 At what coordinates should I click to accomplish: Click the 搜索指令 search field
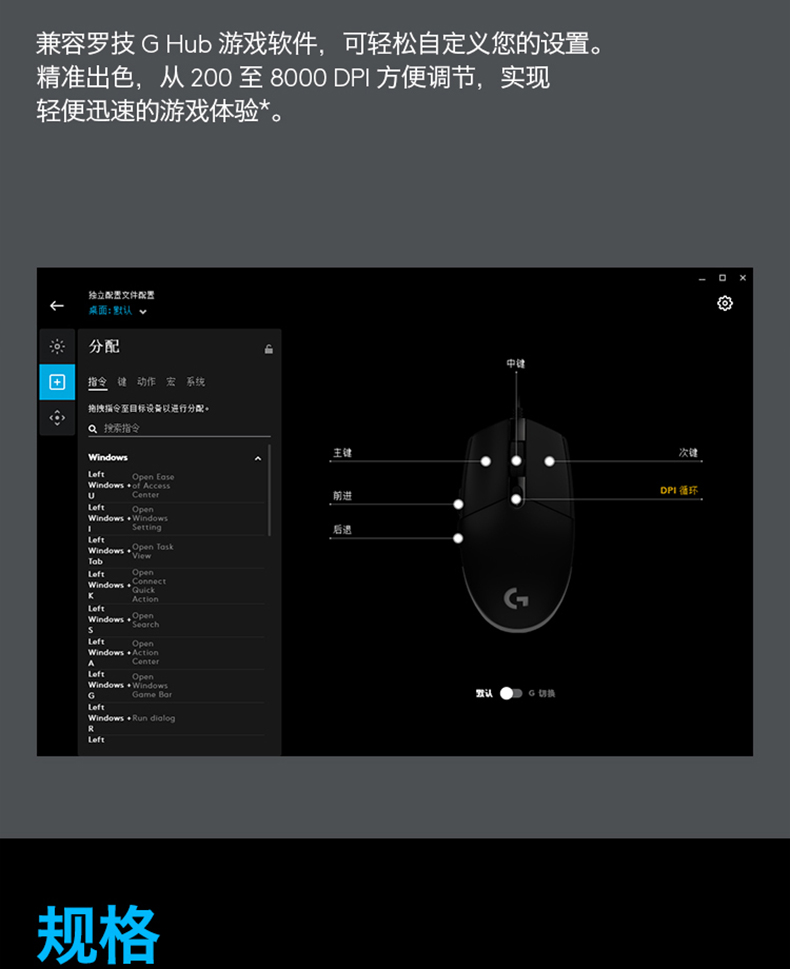[179, 428]
